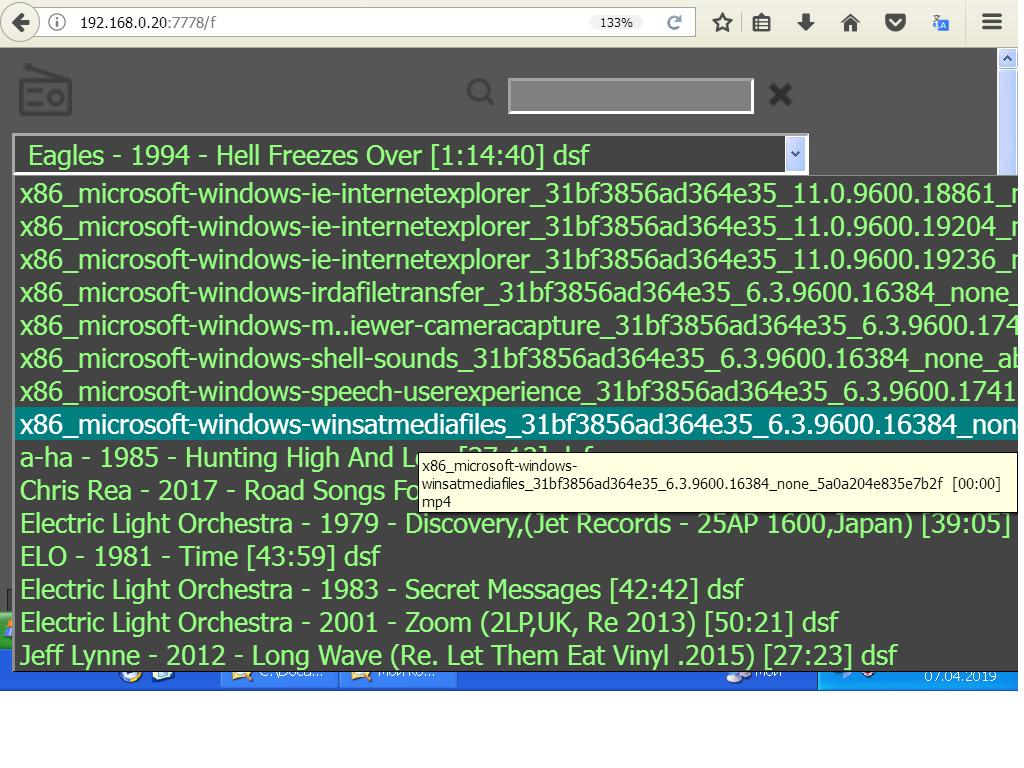Go to the home page icon
1024x768 pixels.
click(x=850, y=23)
